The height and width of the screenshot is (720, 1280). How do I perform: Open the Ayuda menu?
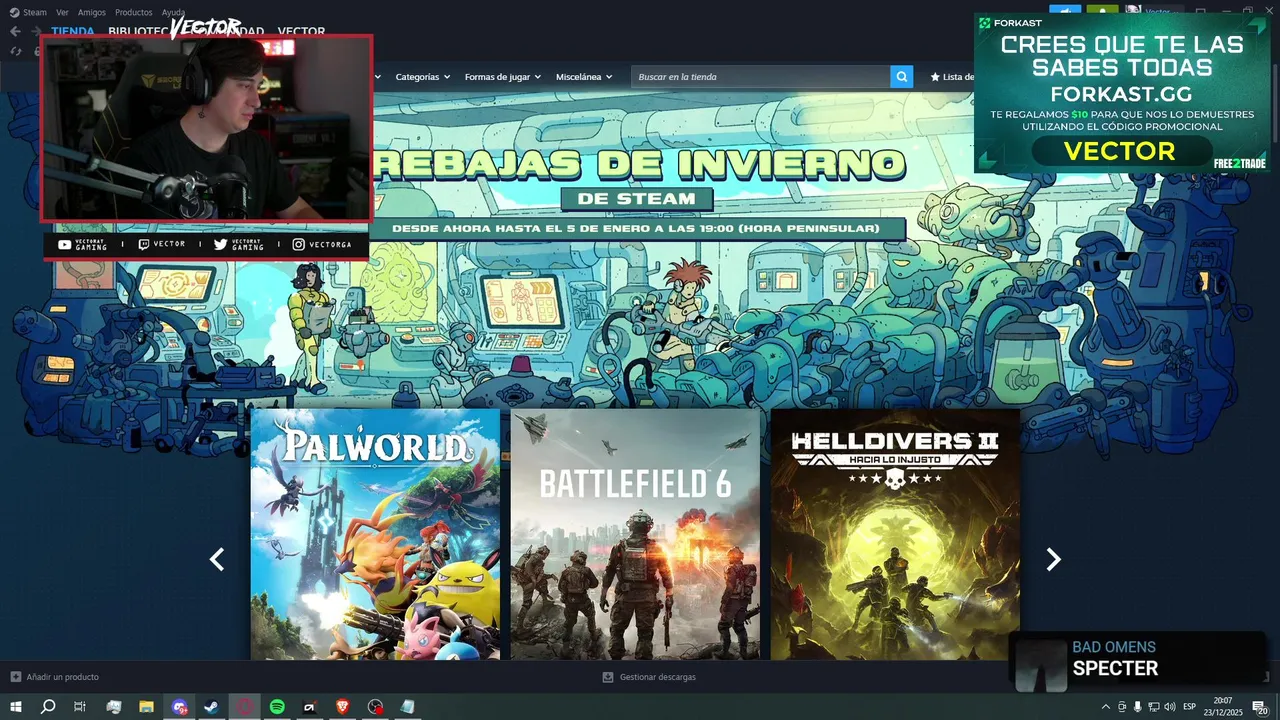point(173,12)
